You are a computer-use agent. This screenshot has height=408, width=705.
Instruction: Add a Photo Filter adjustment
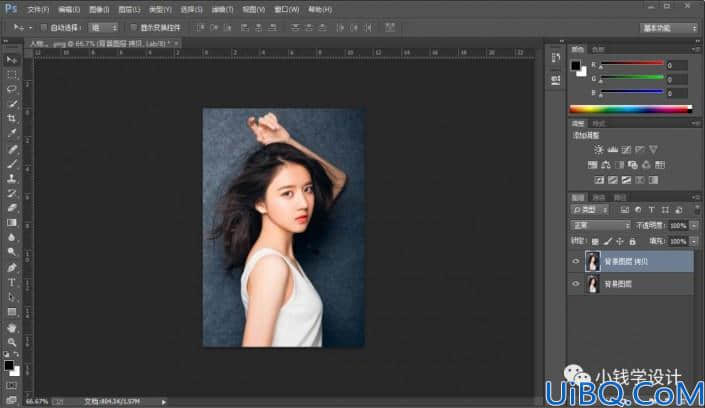coord(633,165)
